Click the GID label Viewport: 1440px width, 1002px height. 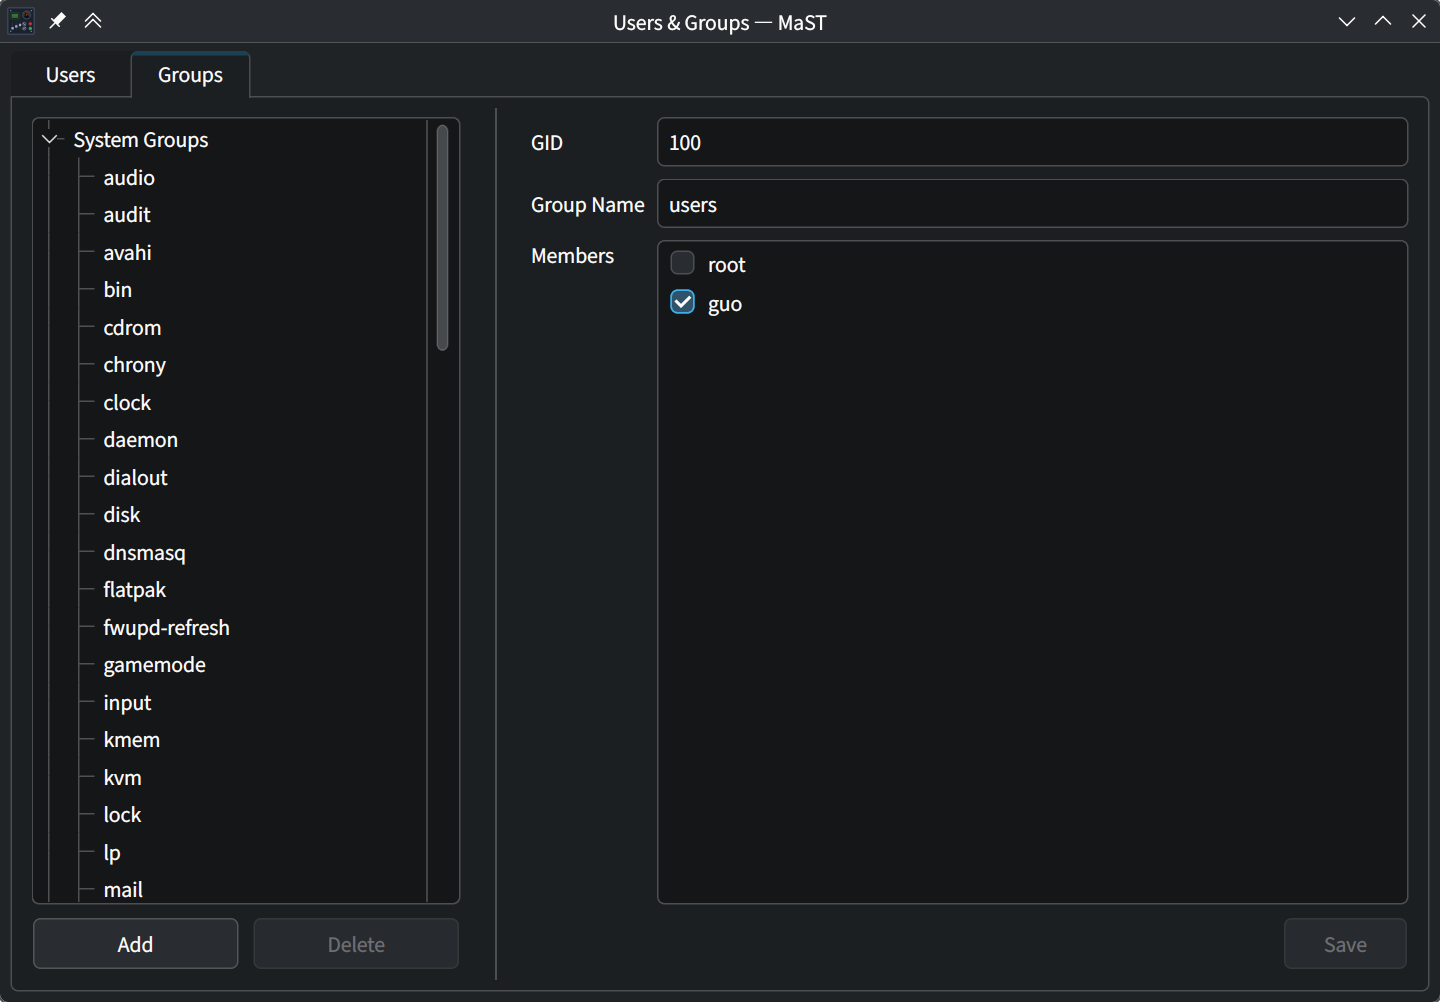click(547, 143)
